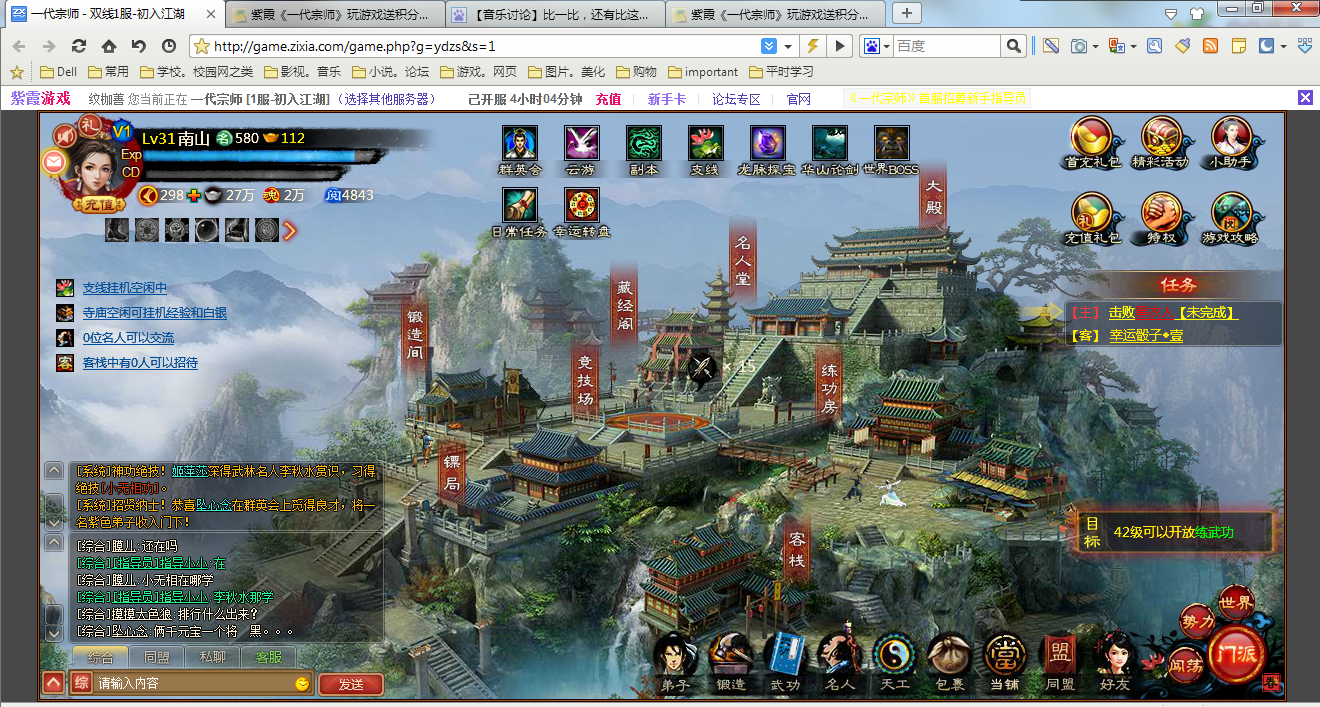Toggle the game sound speaker icon
This screenshot has height=707, width=1320.
[x=66, y=136]
